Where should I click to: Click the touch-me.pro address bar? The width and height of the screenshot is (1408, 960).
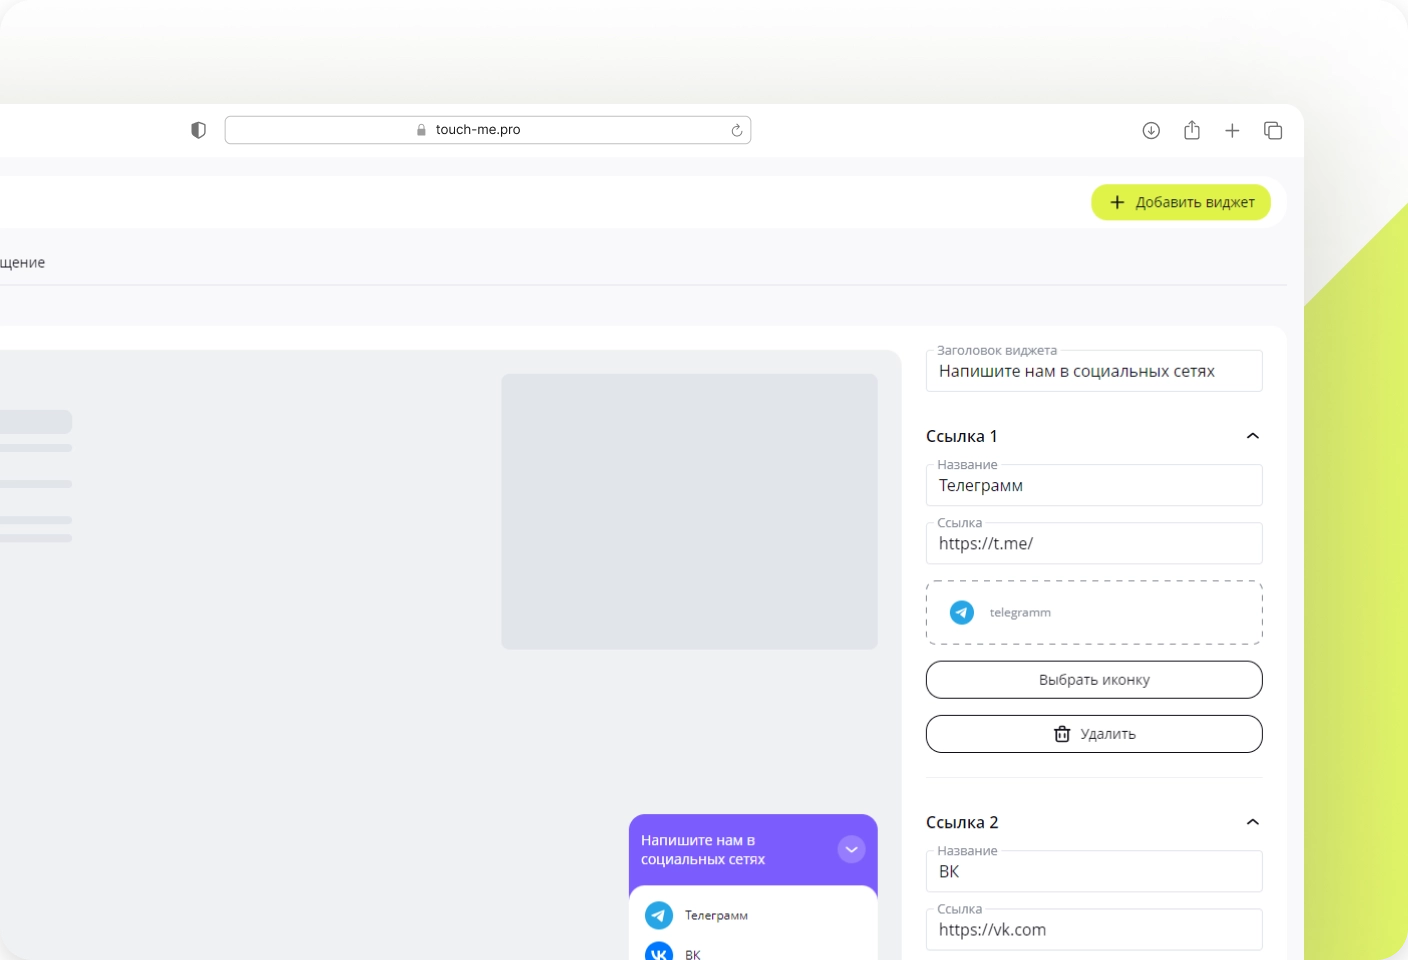[x=488, y=130]
